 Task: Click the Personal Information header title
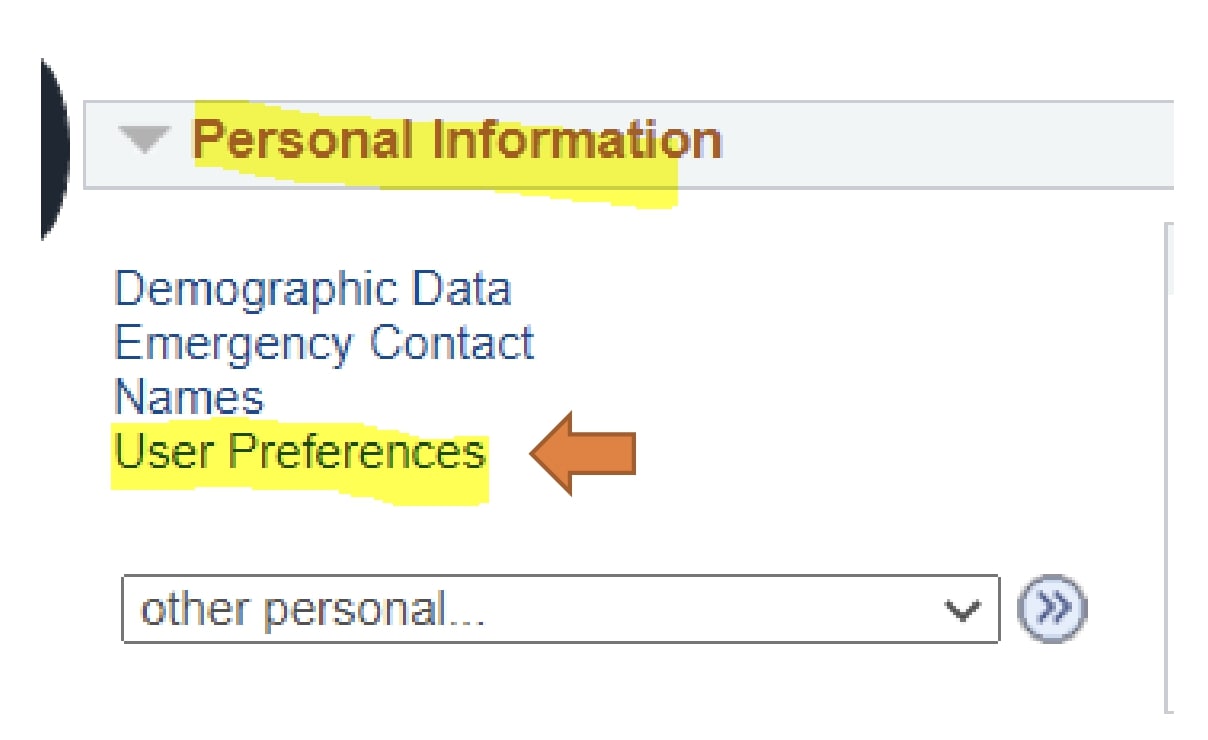tap(456, 140)
